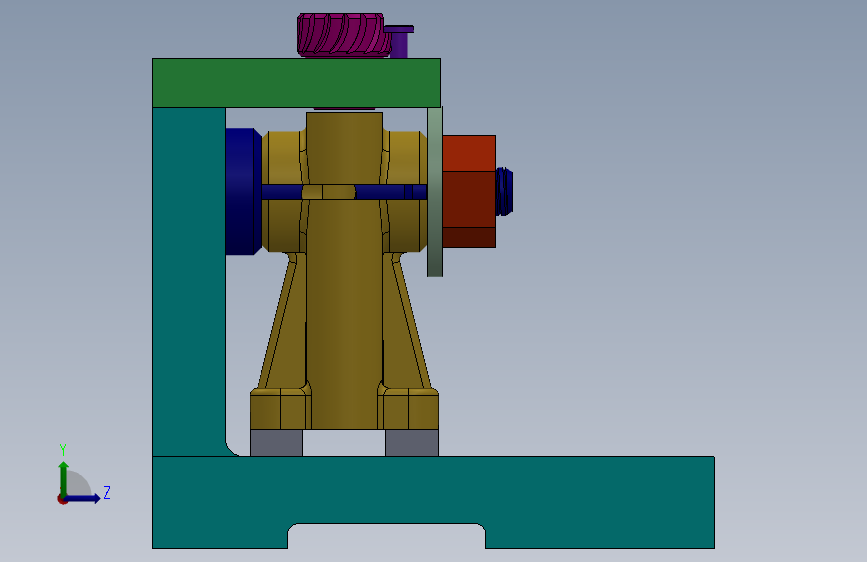Select the left gray spacer block

276,443
